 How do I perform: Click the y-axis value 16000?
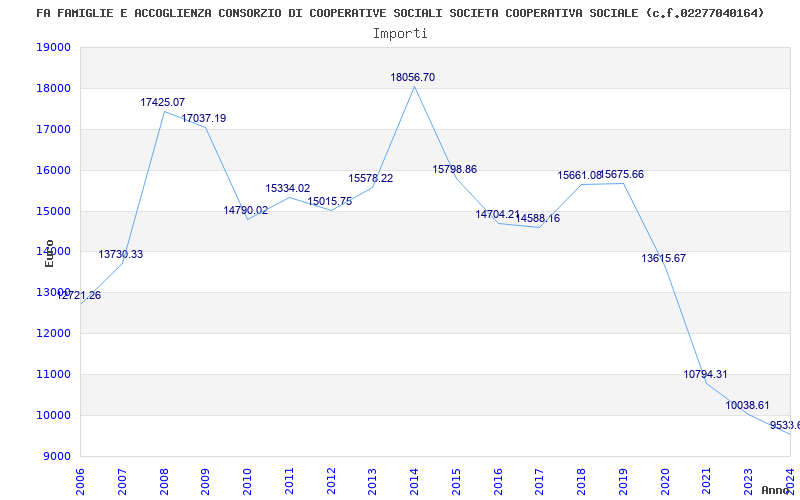coord(53,170)
